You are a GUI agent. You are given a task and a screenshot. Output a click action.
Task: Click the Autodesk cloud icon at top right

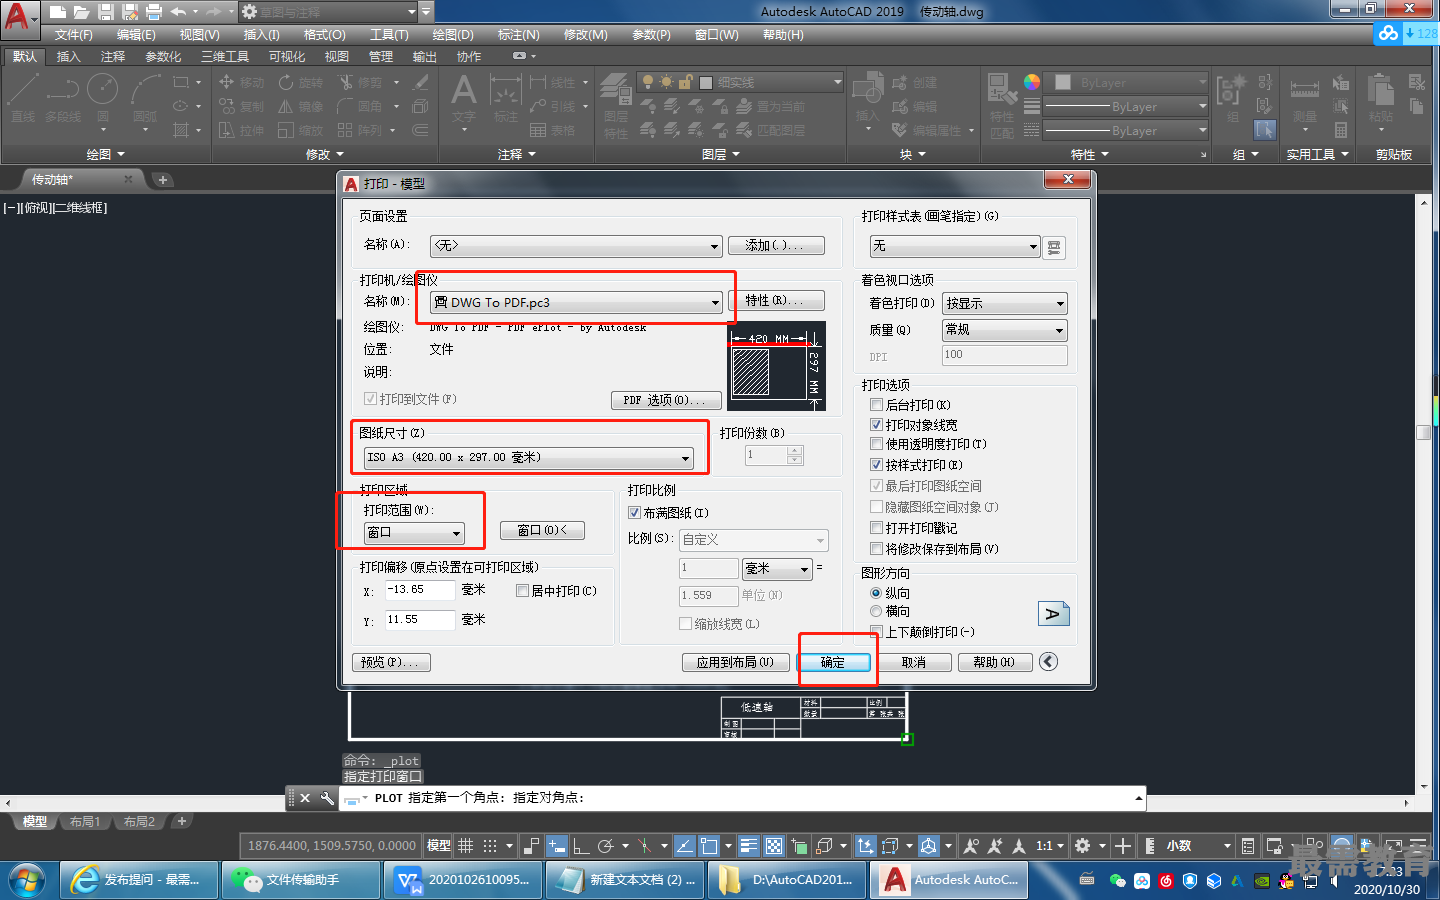tap(1388, 33)
